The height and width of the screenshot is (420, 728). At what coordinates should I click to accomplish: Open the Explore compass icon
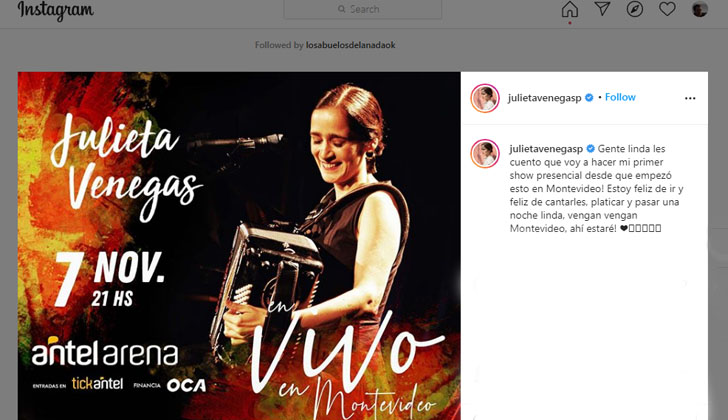click(x=635, y=9)
